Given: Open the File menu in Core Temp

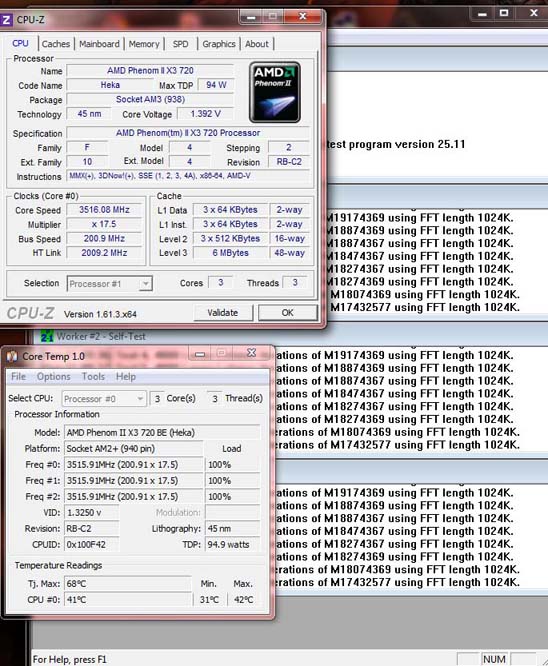Looking at the screenshot, I should (x=19, y=376).
